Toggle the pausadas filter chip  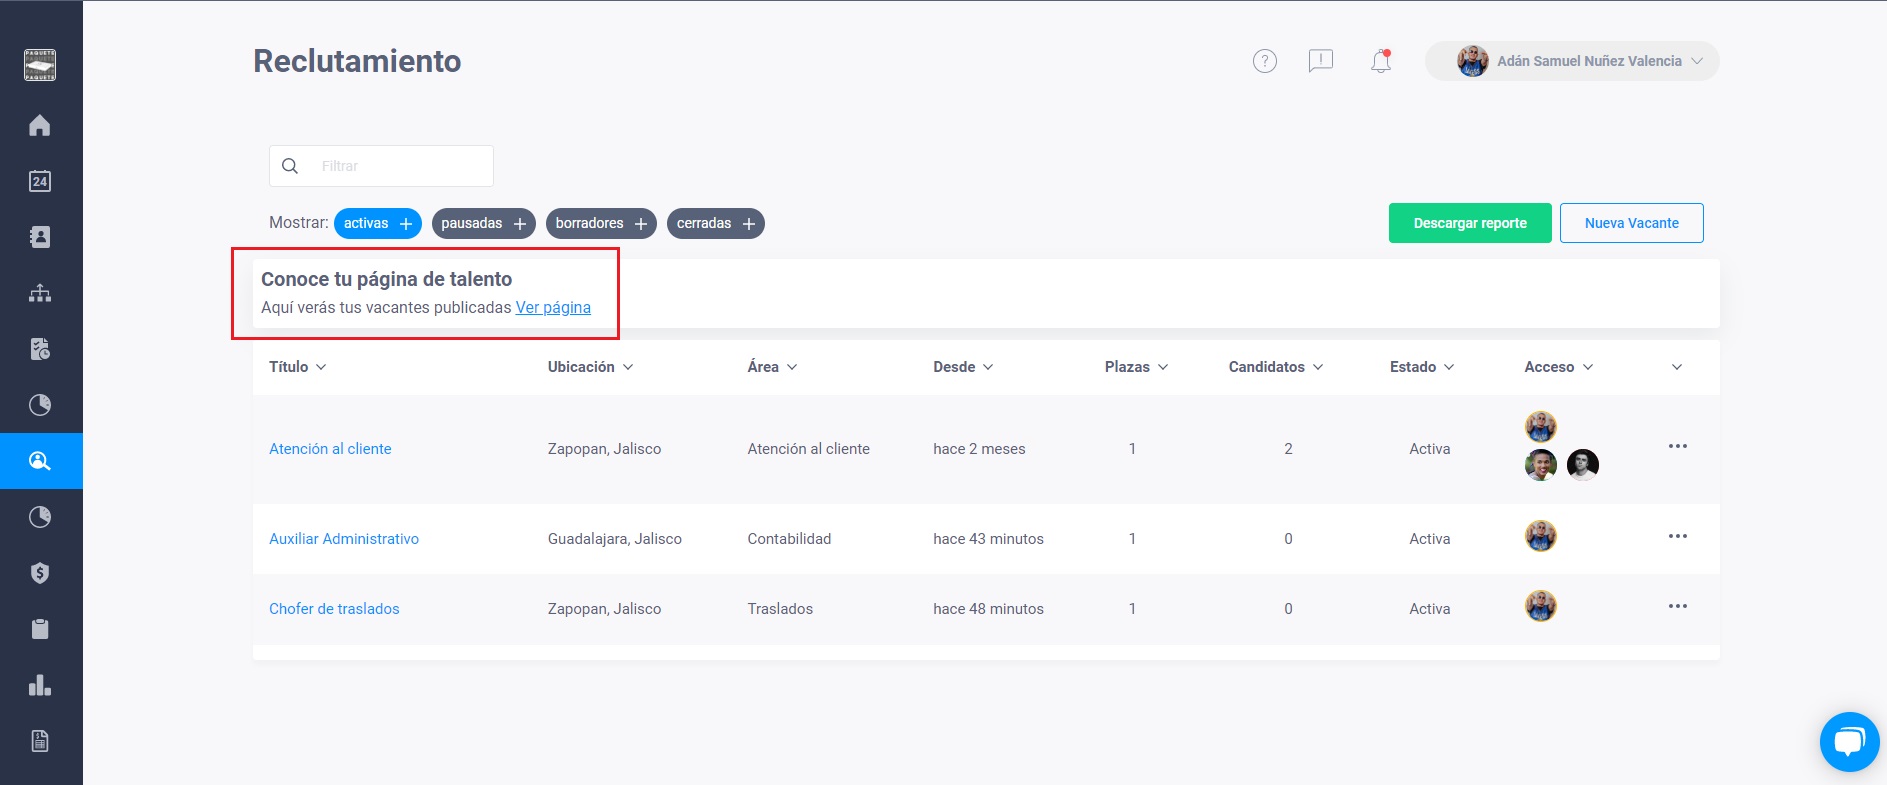[x=484, y=223]
